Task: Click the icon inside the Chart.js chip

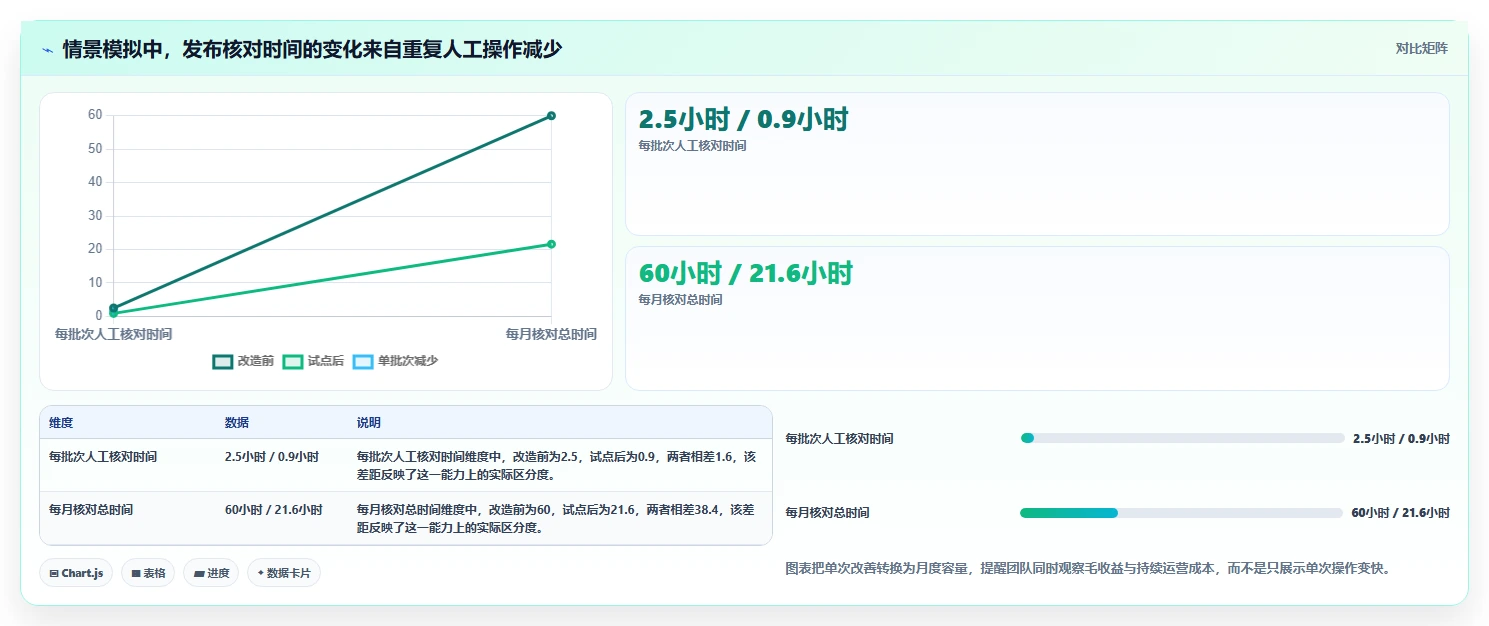Action: (54, 574)
